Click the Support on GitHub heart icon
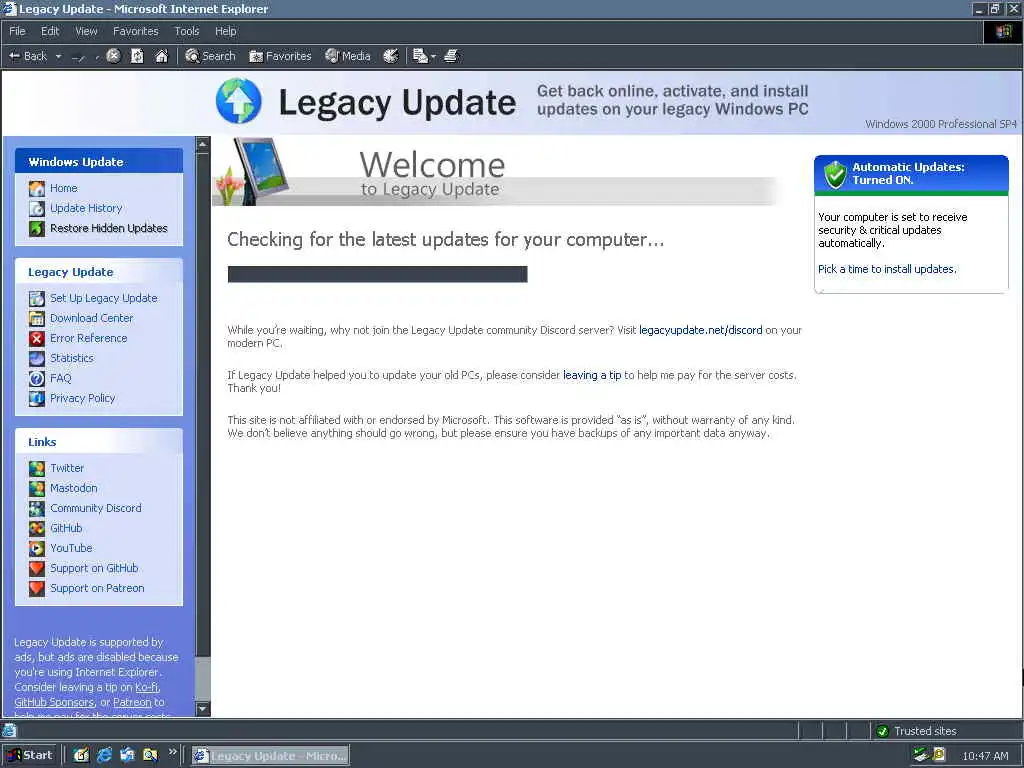This screenshot has height=768, width=1024. pos(37,568)
